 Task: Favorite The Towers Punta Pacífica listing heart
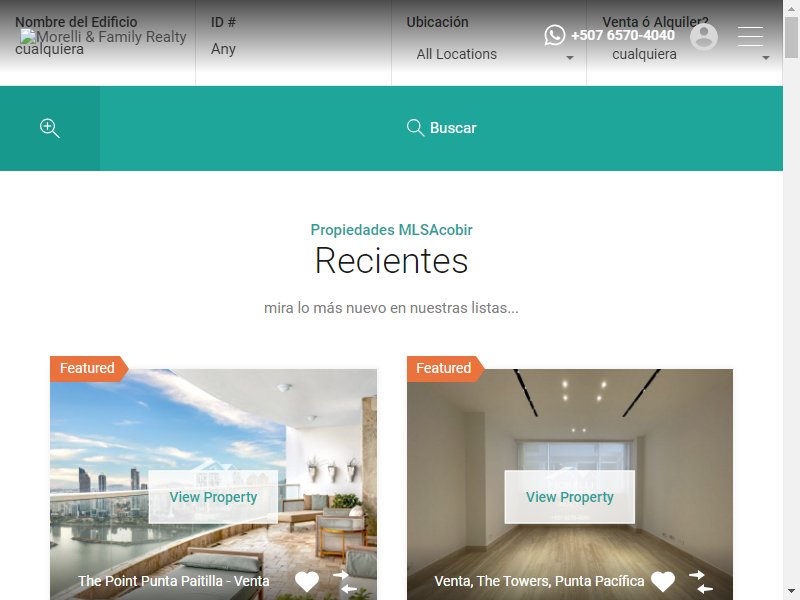[x=663, y=581]
